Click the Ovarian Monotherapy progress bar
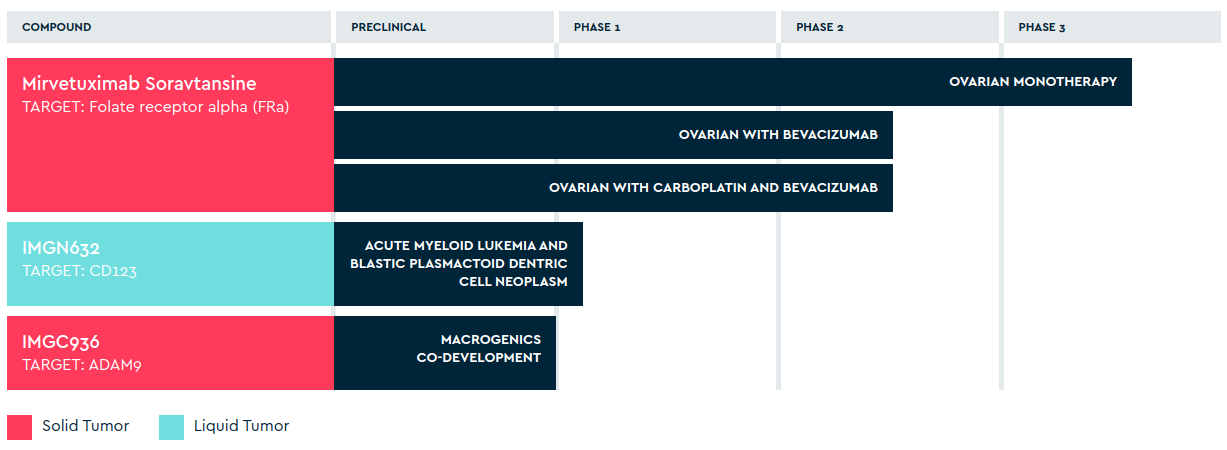This screenshot has height=450, width=1227. click(x=733, y=82)
